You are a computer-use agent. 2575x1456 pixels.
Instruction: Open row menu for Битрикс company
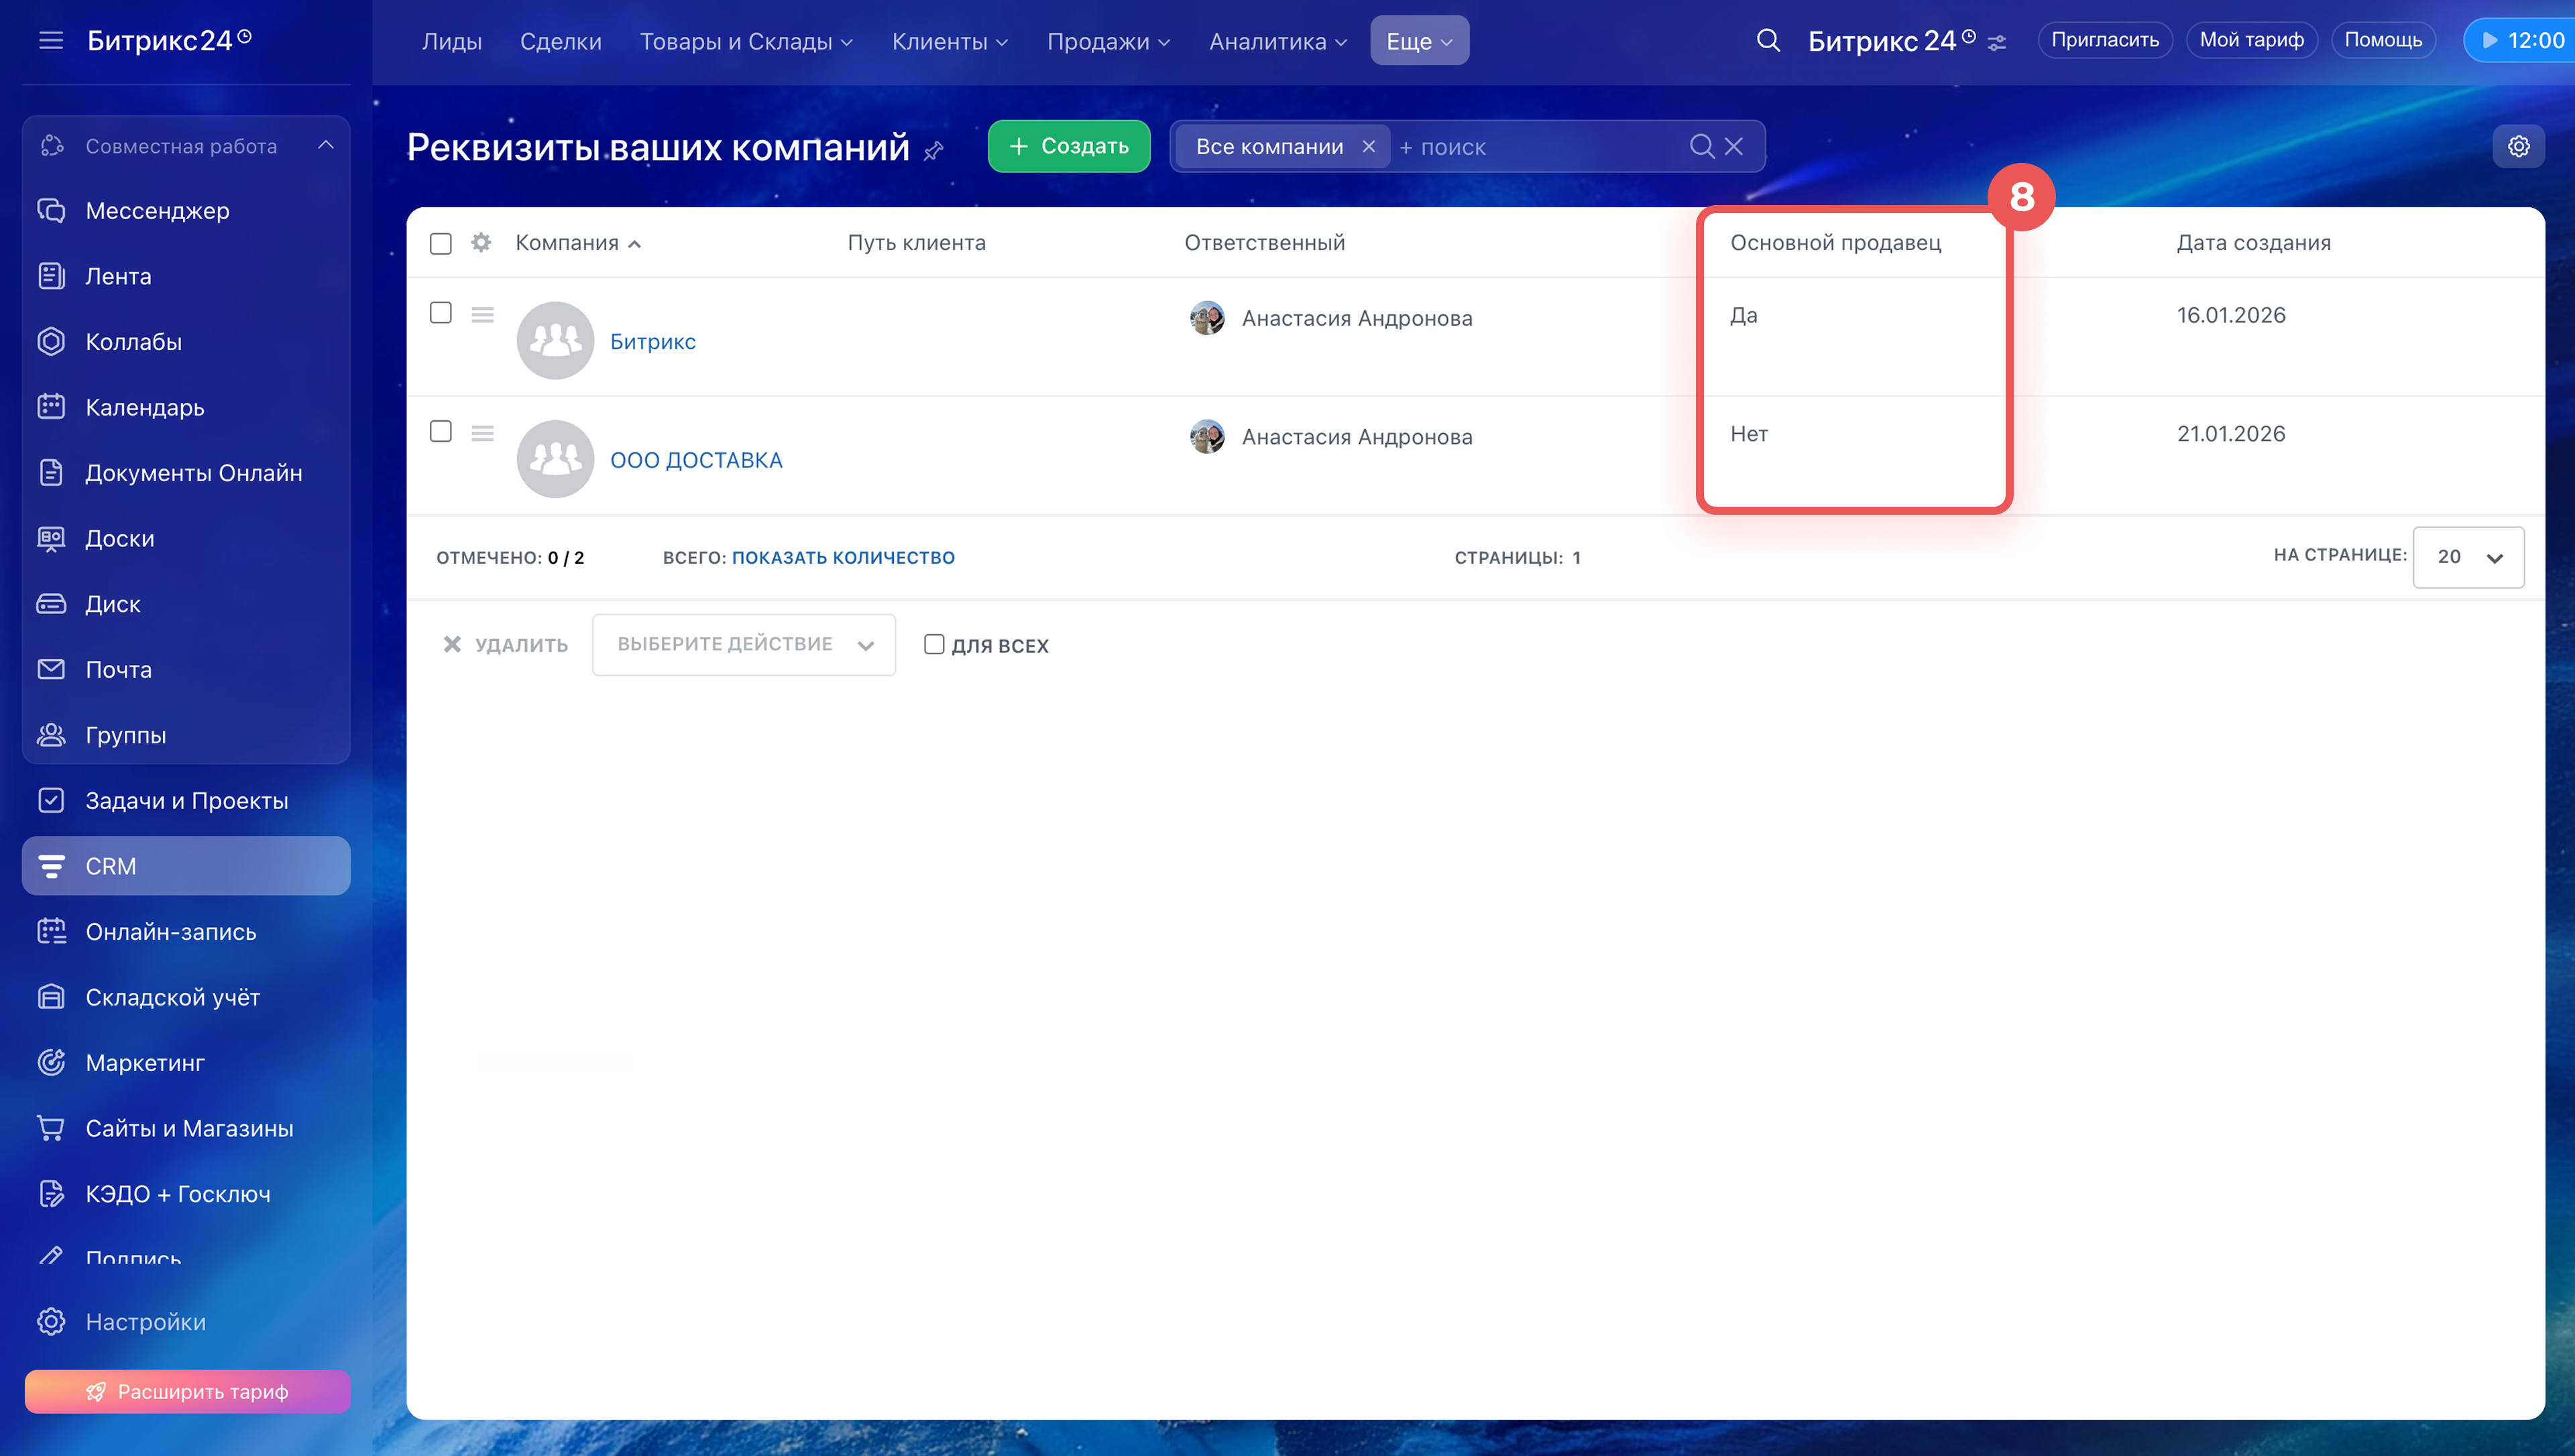coord(482,315)
